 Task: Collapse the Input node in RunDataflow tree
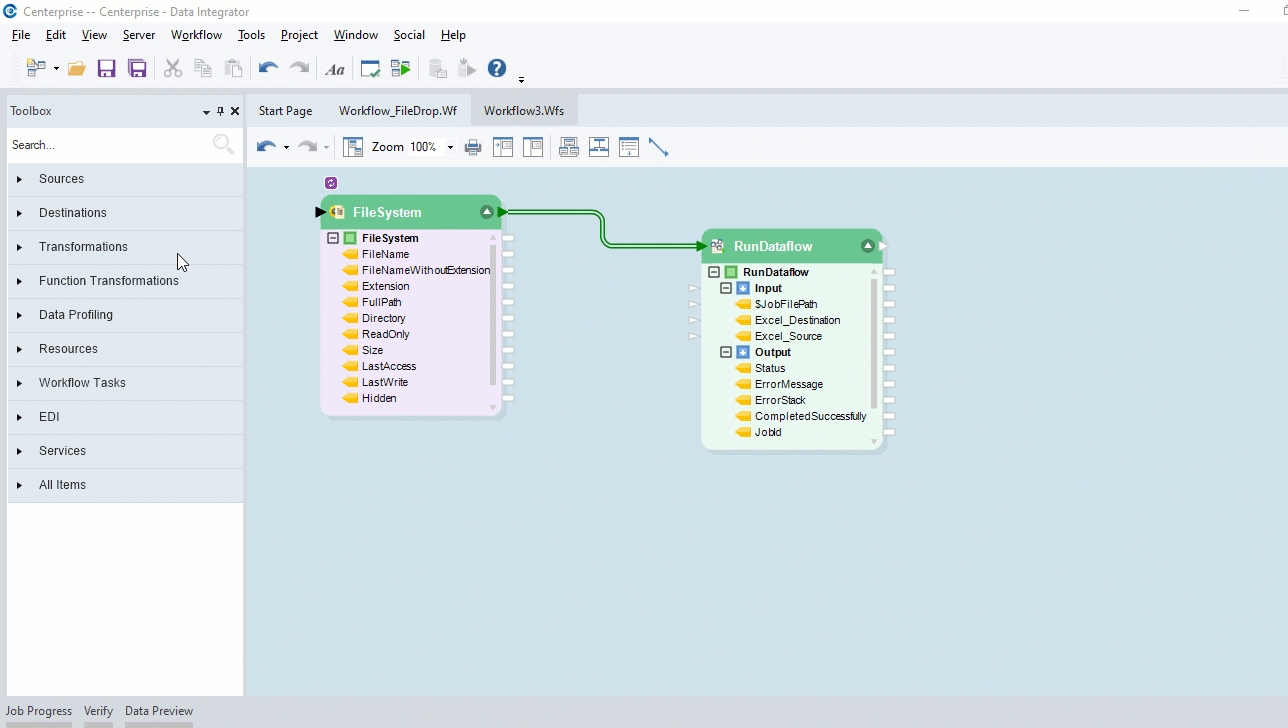click(x=726, y=288)
